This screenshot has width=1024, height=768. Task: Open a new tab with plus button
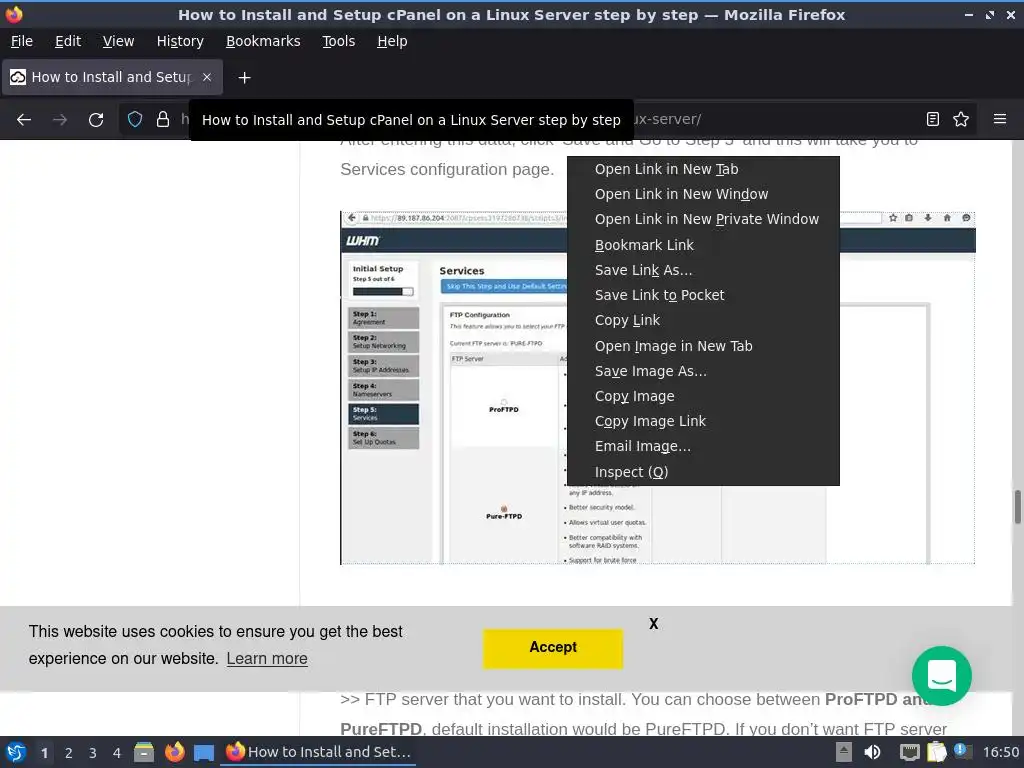244,78
